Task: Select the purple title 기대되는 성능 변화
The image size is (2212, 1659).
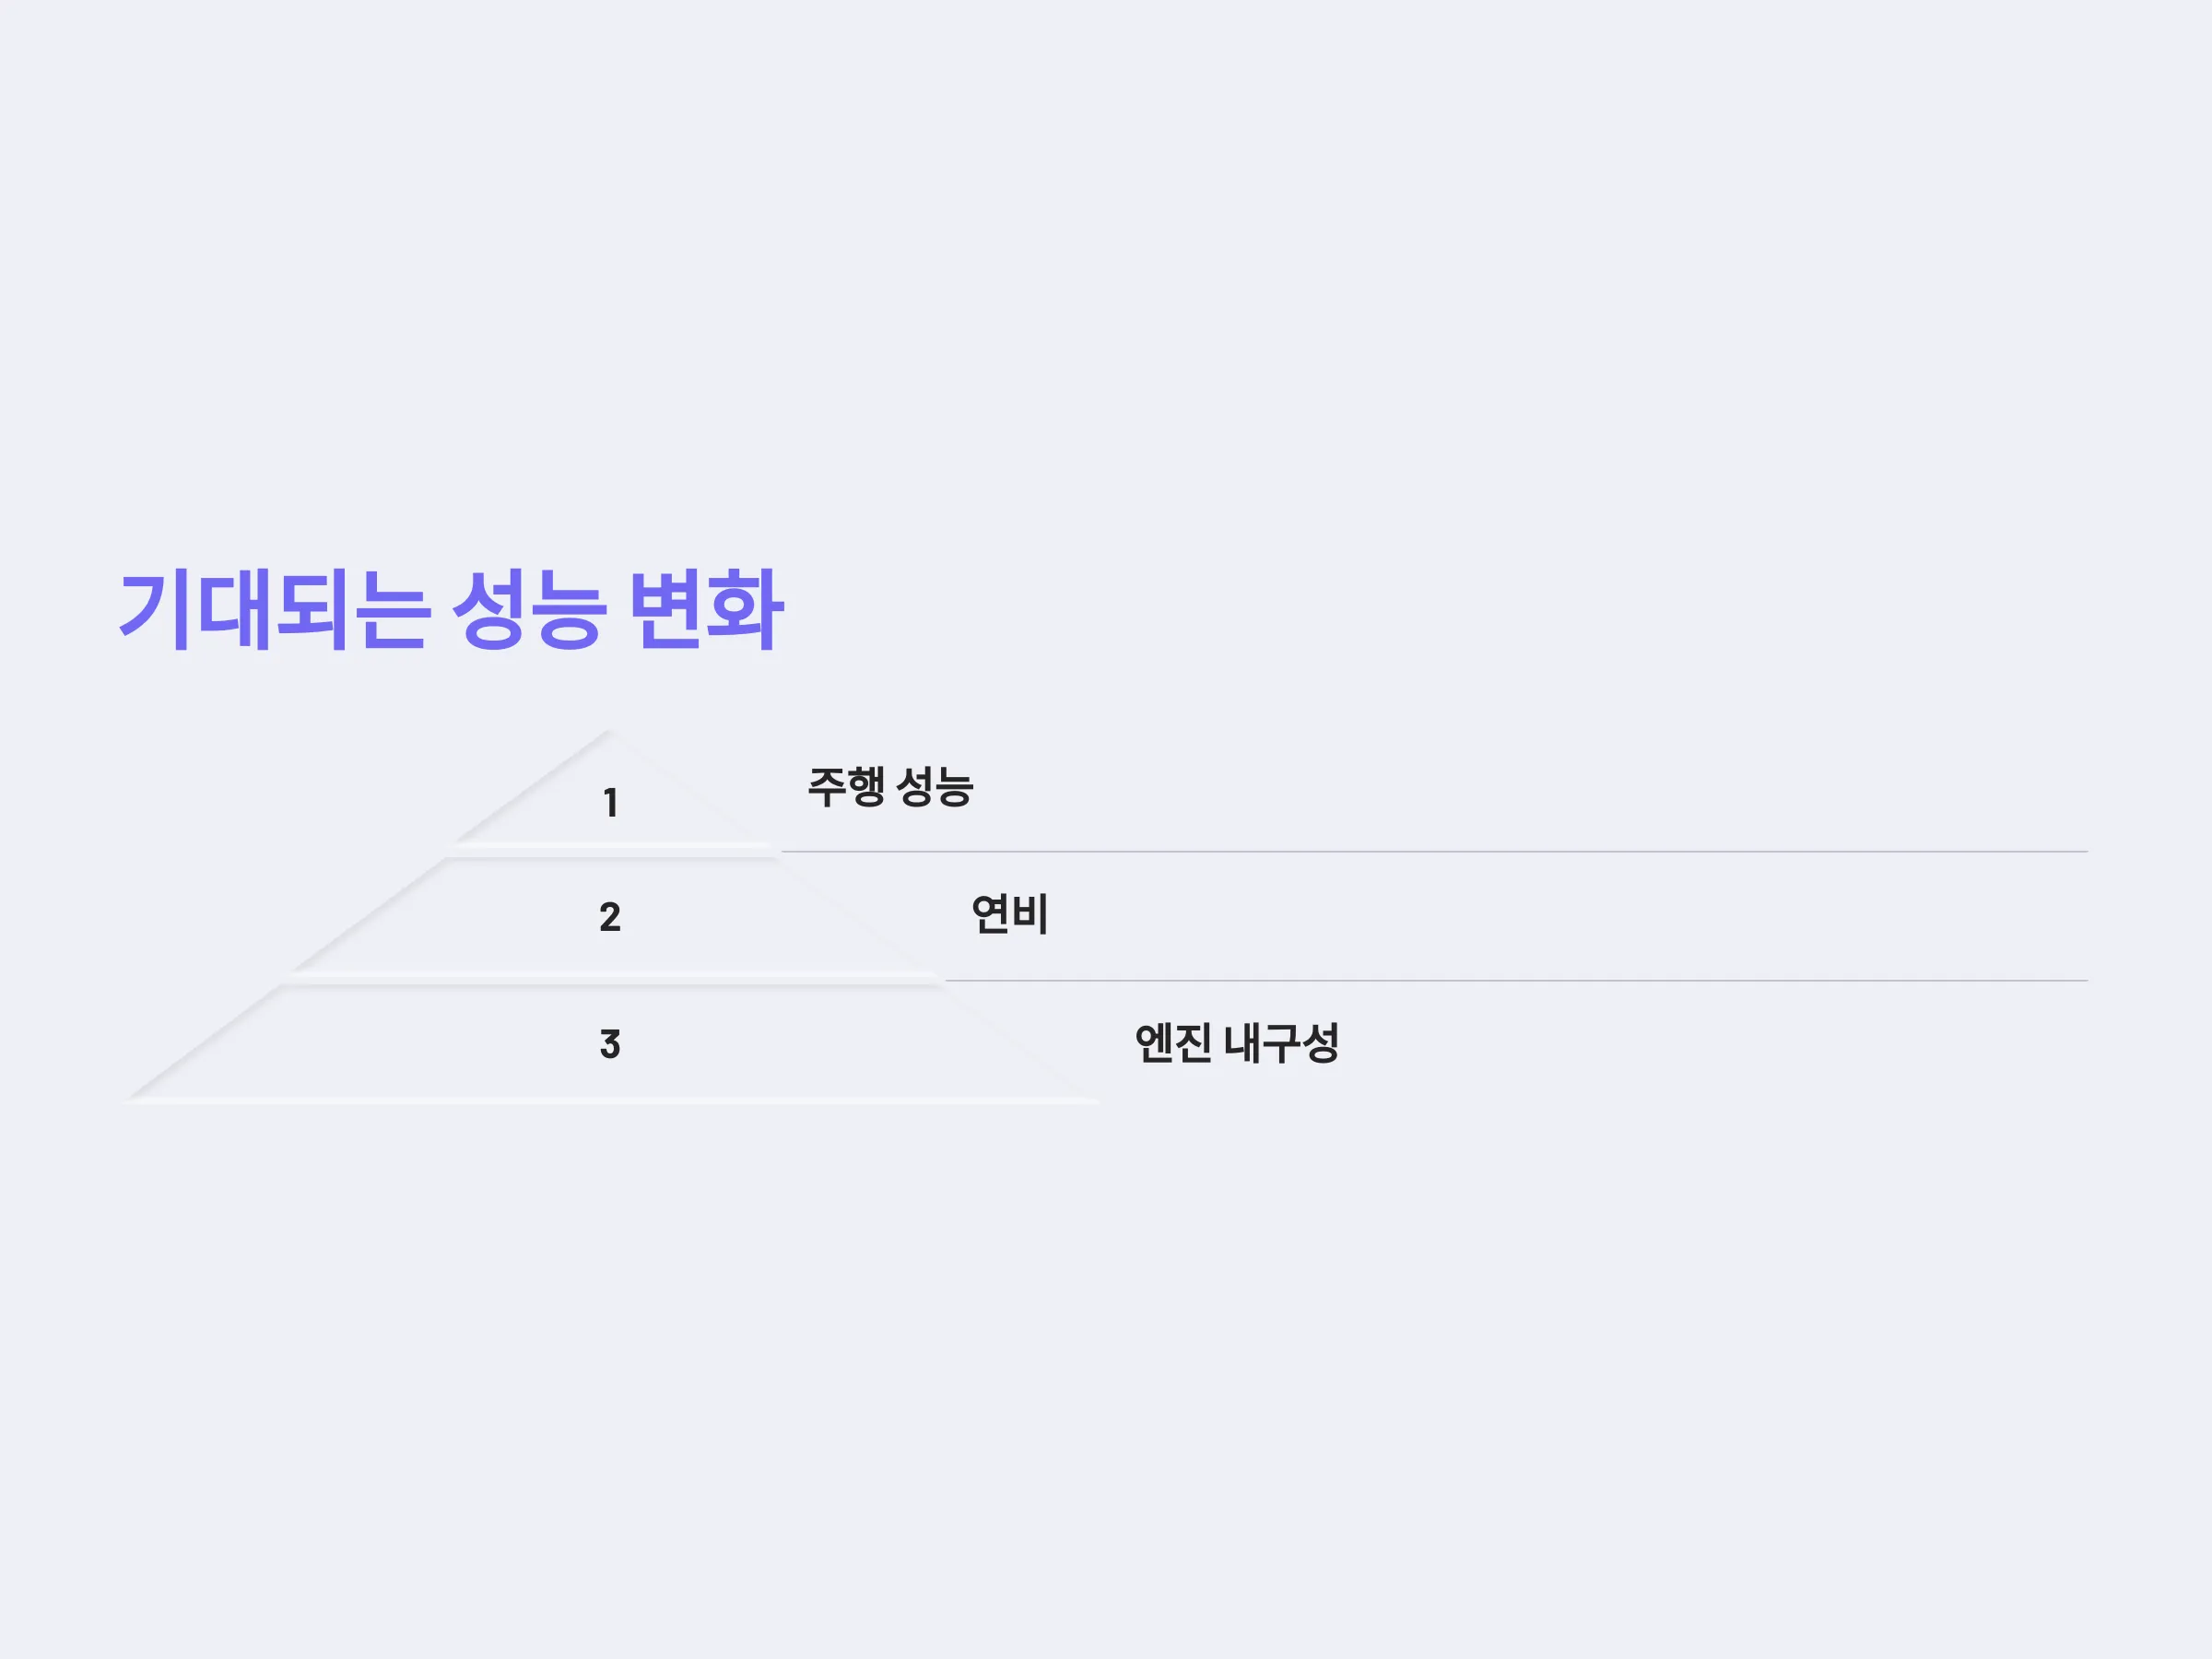Action: point(451,610)
